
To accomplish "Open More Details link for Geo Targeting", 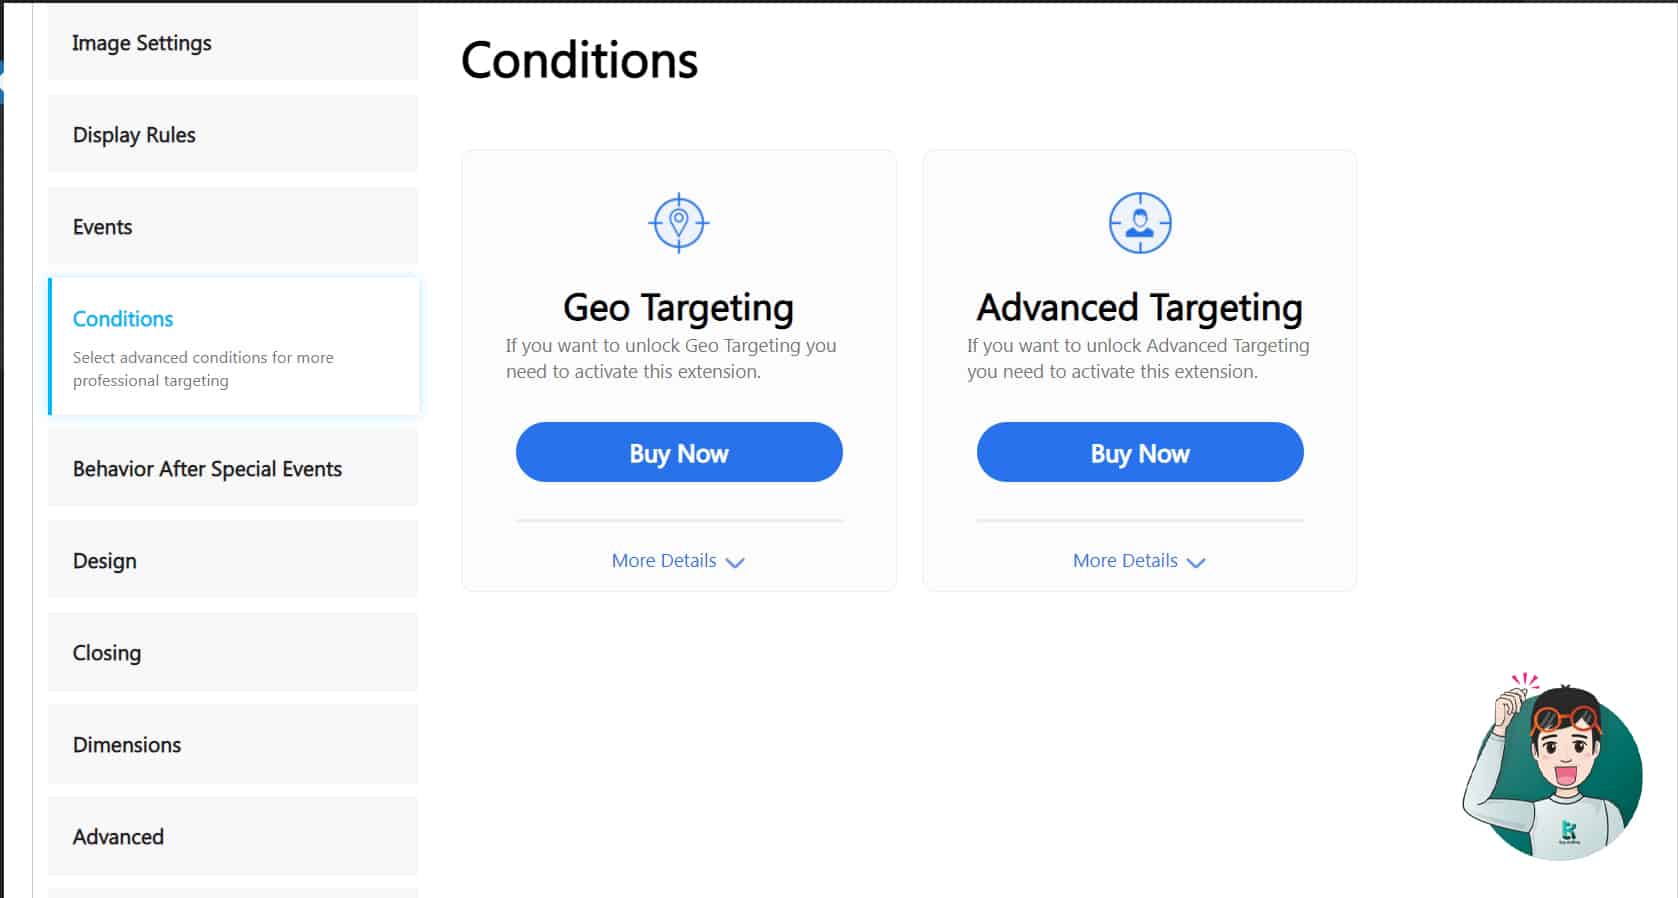I will (x=664, y=560).
